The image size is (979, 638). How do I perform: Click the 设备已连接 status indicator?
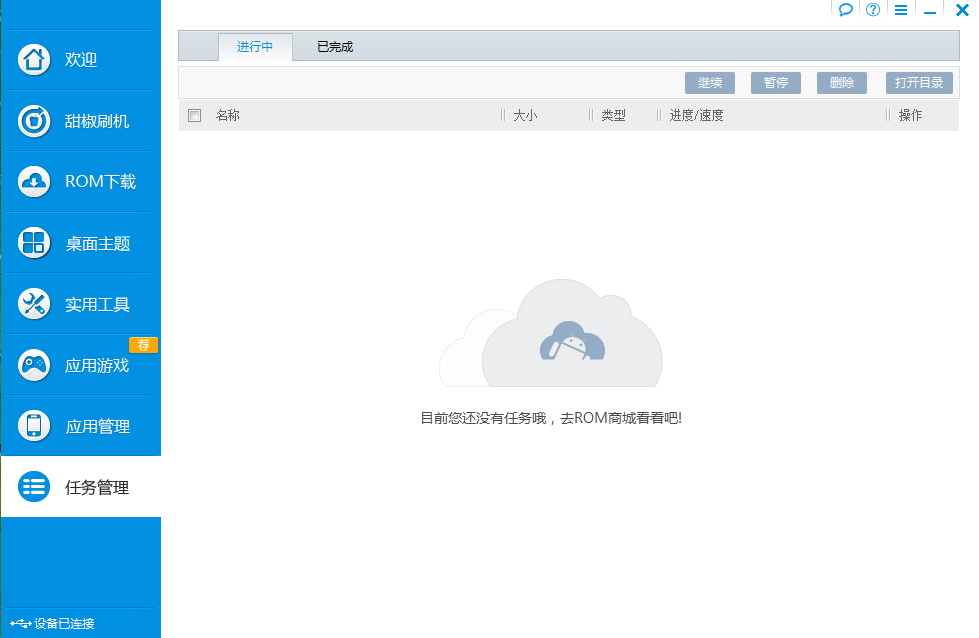[x=53, y=624]
